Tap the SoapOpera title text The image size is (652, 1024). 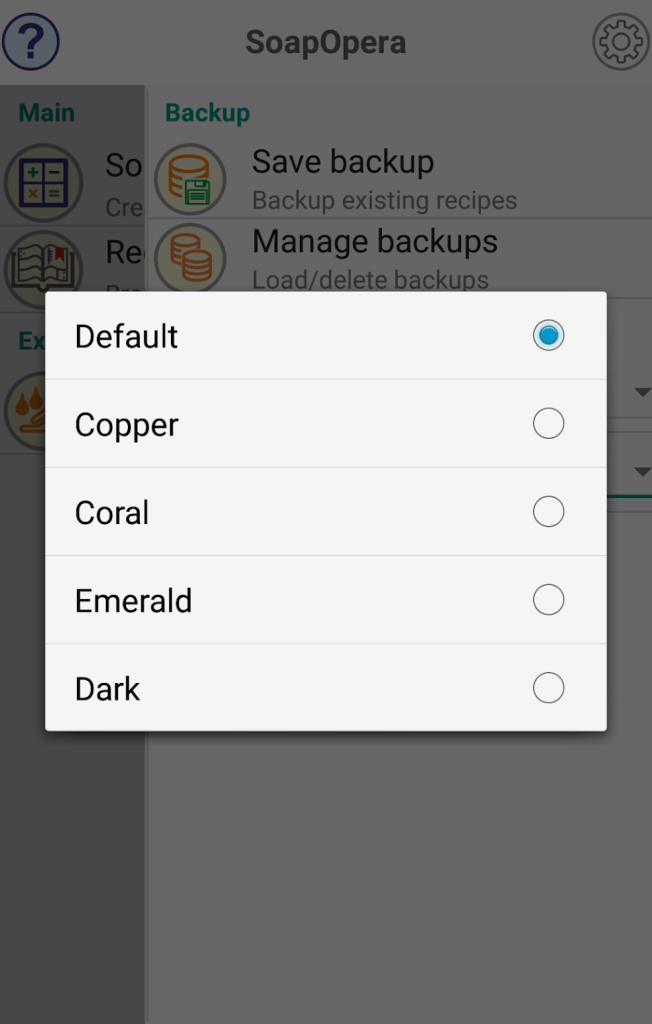(326, 43)
